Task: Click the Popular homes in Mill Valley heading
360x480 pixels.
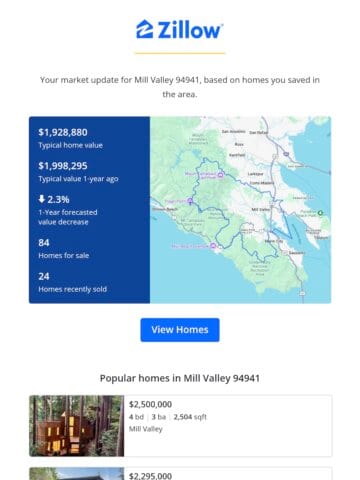Action: pyautogui.click(x=180, y=378)
